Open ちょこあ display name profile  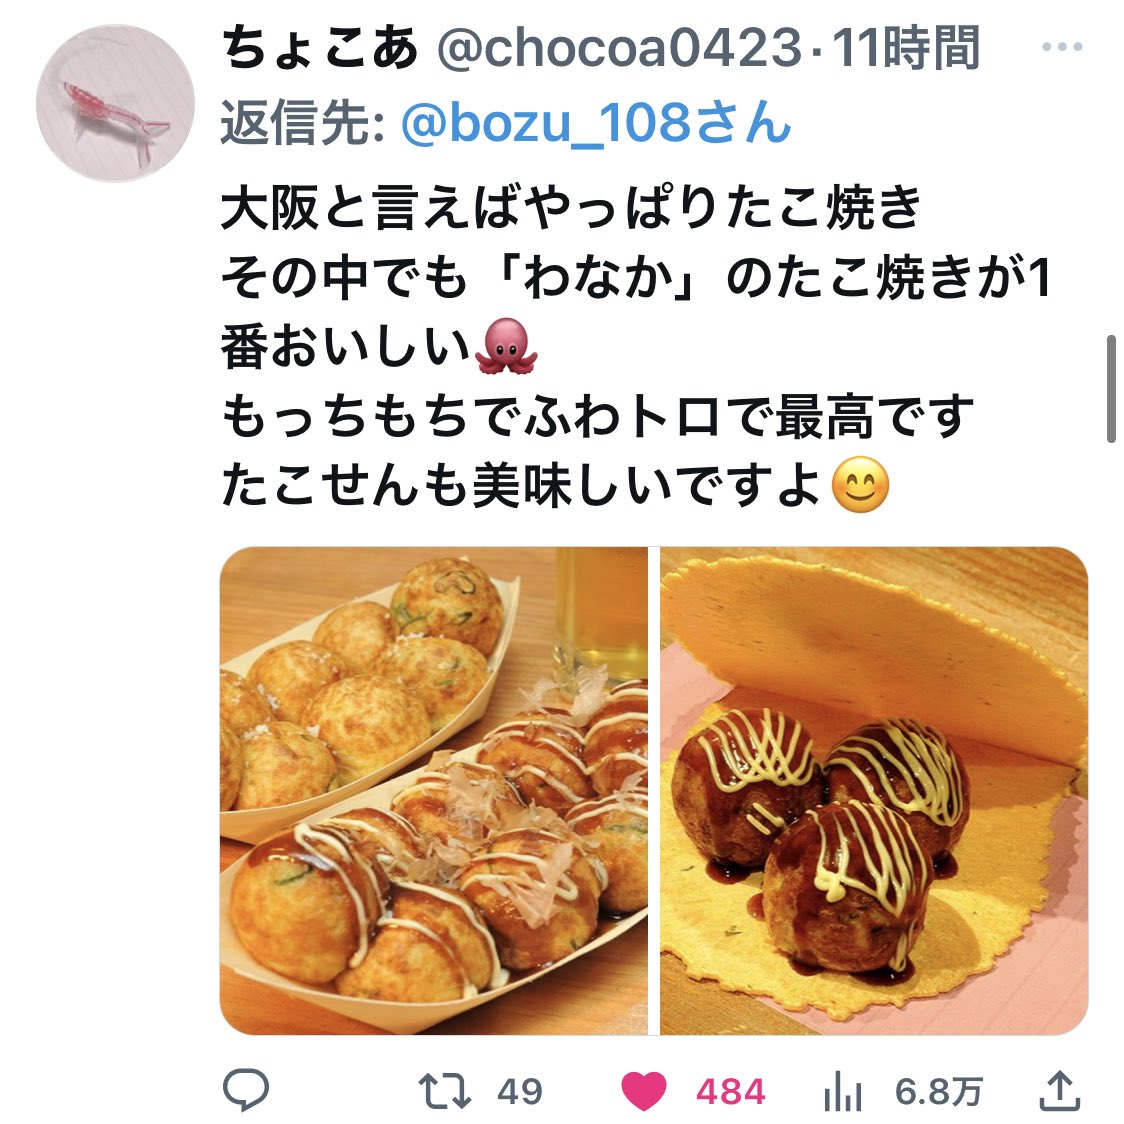click(x=320, y=47)
